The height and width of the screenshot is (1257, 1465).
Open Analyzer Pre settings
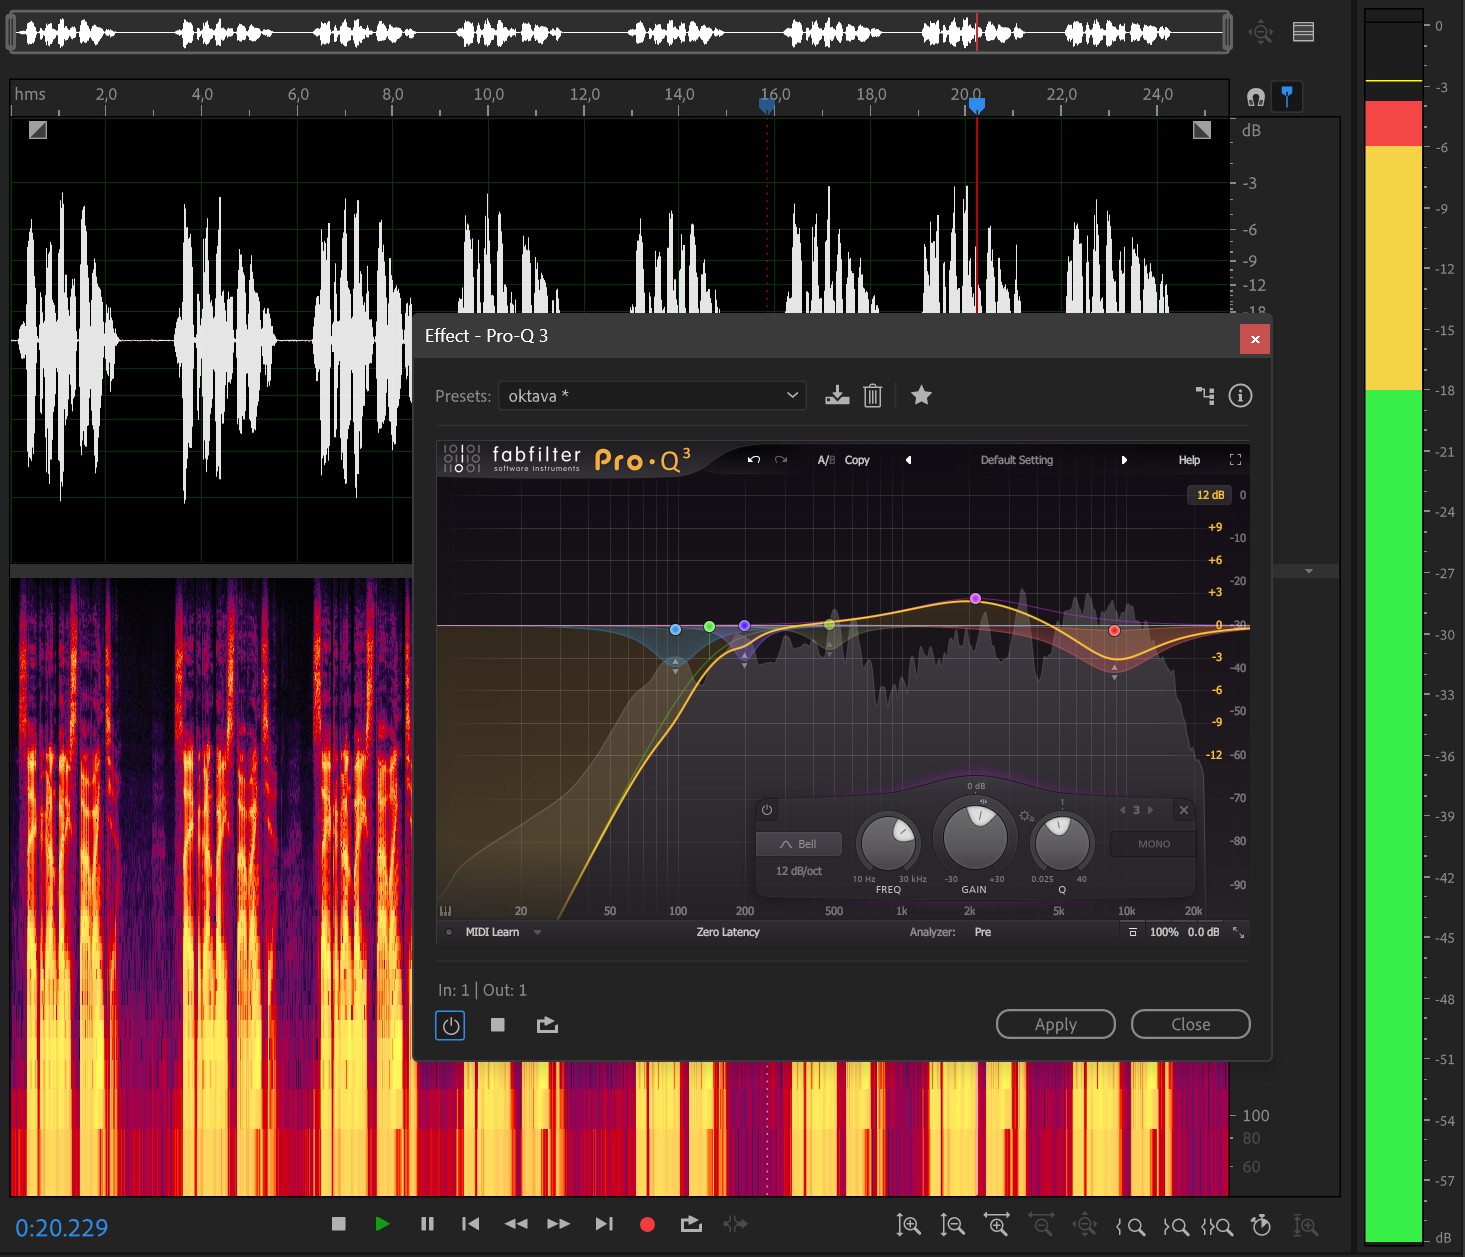pos(983,932)
